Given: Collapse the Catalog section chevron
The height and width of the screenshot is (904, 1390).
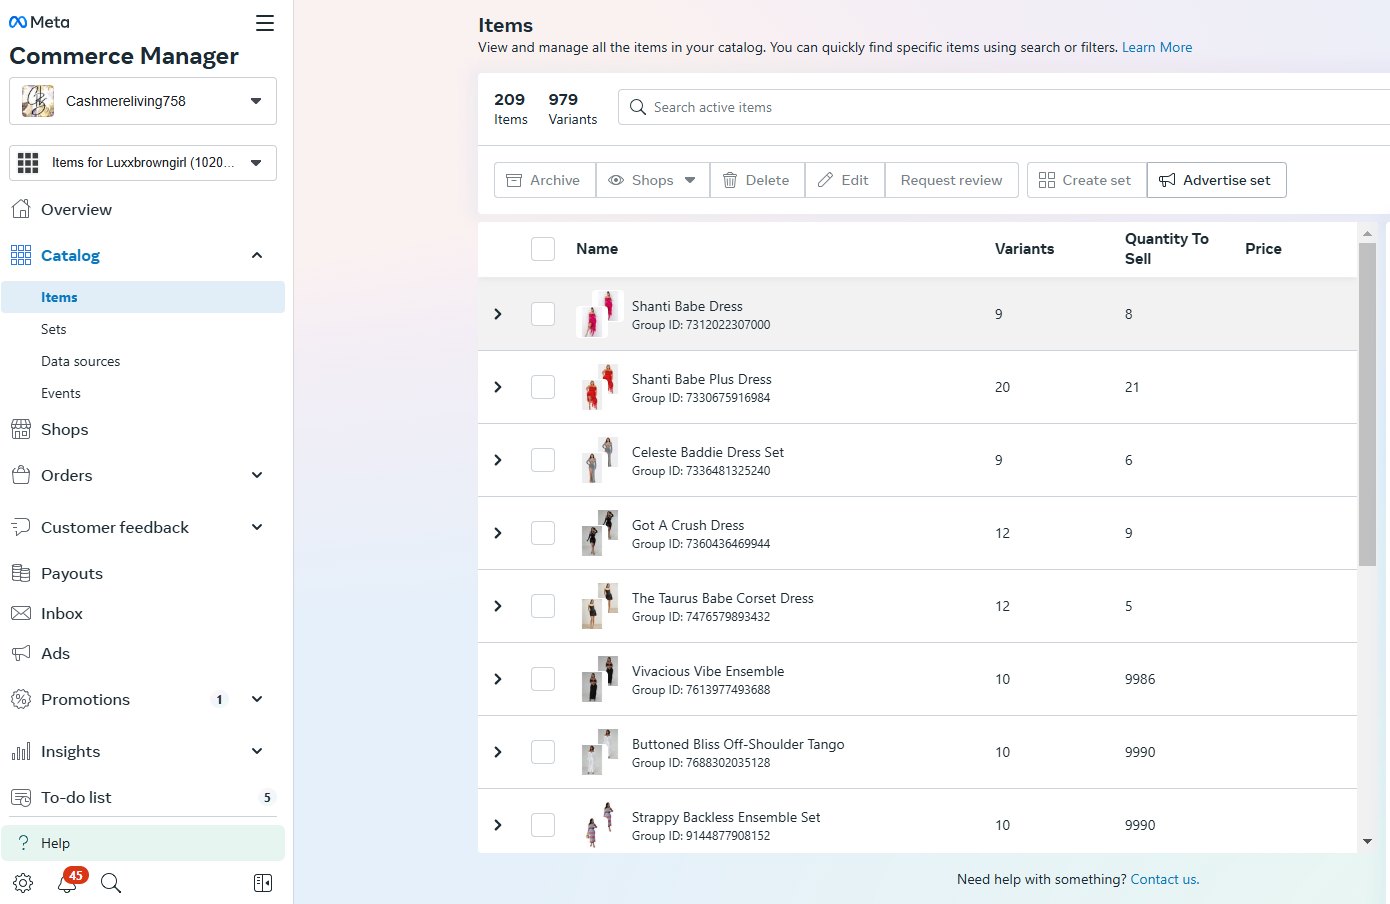Looking at the screenshot, I should 257,255.
